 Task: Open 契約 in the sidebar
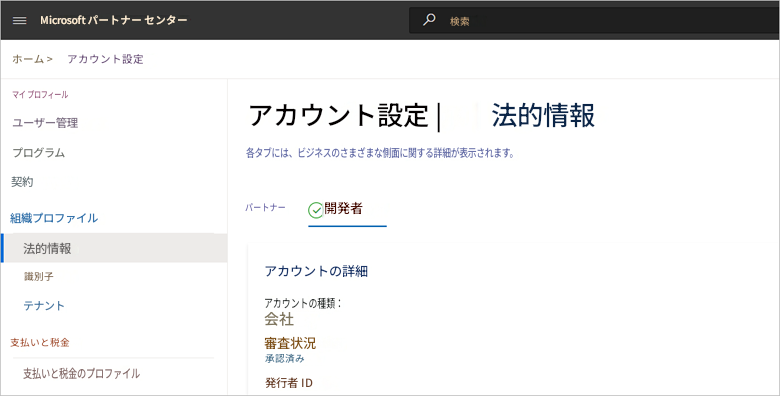22,182
